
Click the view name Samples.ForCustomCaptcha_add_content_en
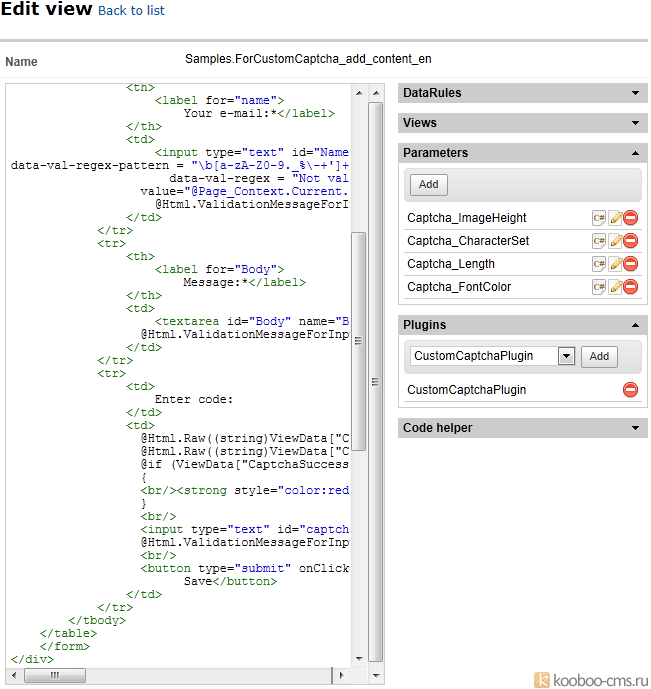[x=308, y=59]
